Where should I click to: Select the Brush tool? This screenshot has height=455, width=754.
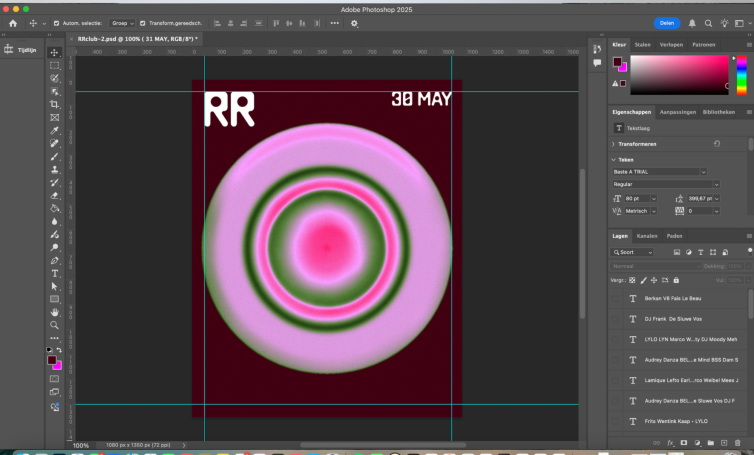[x=55, y=156]
